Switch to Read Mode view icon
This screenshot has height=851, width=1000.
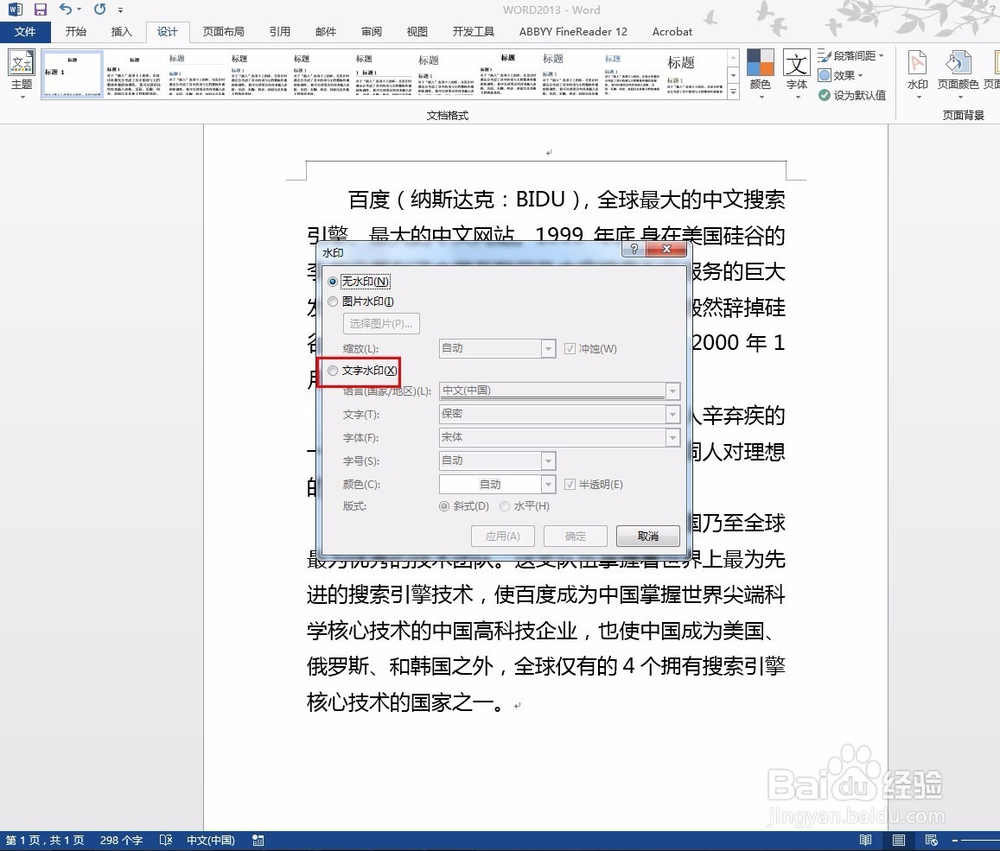pyautogui.click(x=865, y=840)
